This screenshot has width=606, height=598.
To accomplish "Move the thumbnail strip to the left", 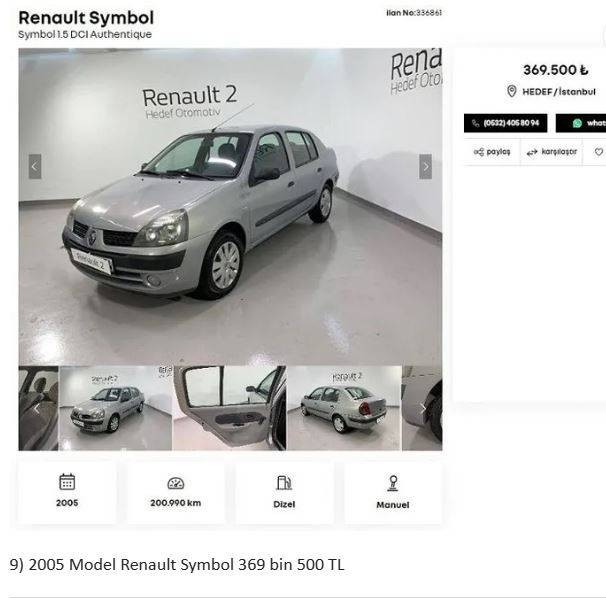I will [36, 409].
